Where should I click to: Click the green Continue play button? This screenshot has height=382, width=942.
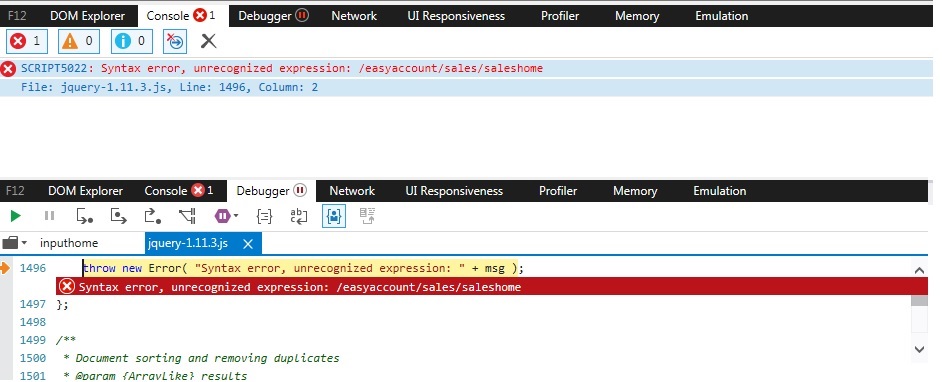16,216
